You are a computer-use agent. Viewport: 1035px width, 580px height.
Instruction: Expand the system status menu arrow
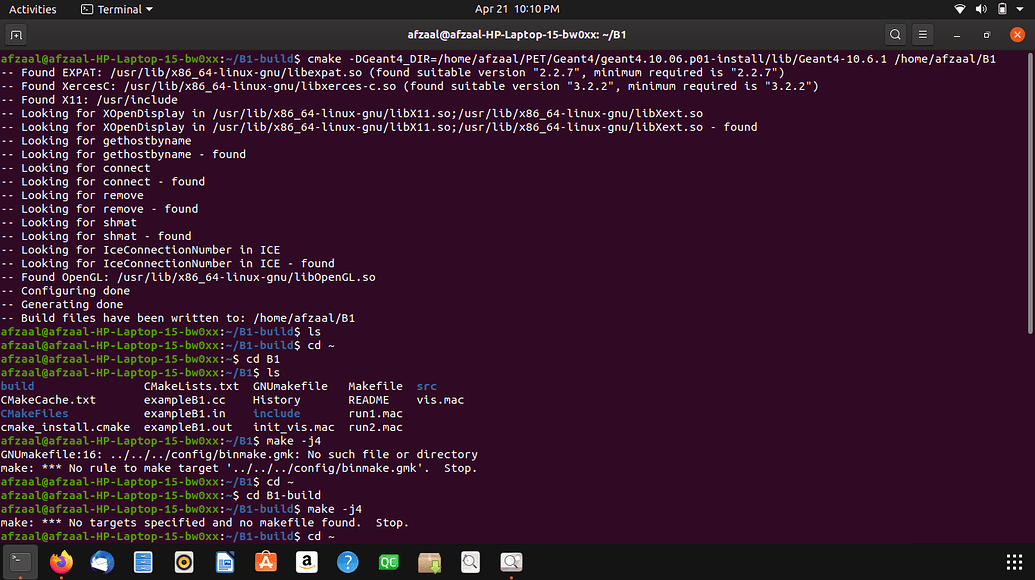pyautogui.click(x=1022, y=9)
